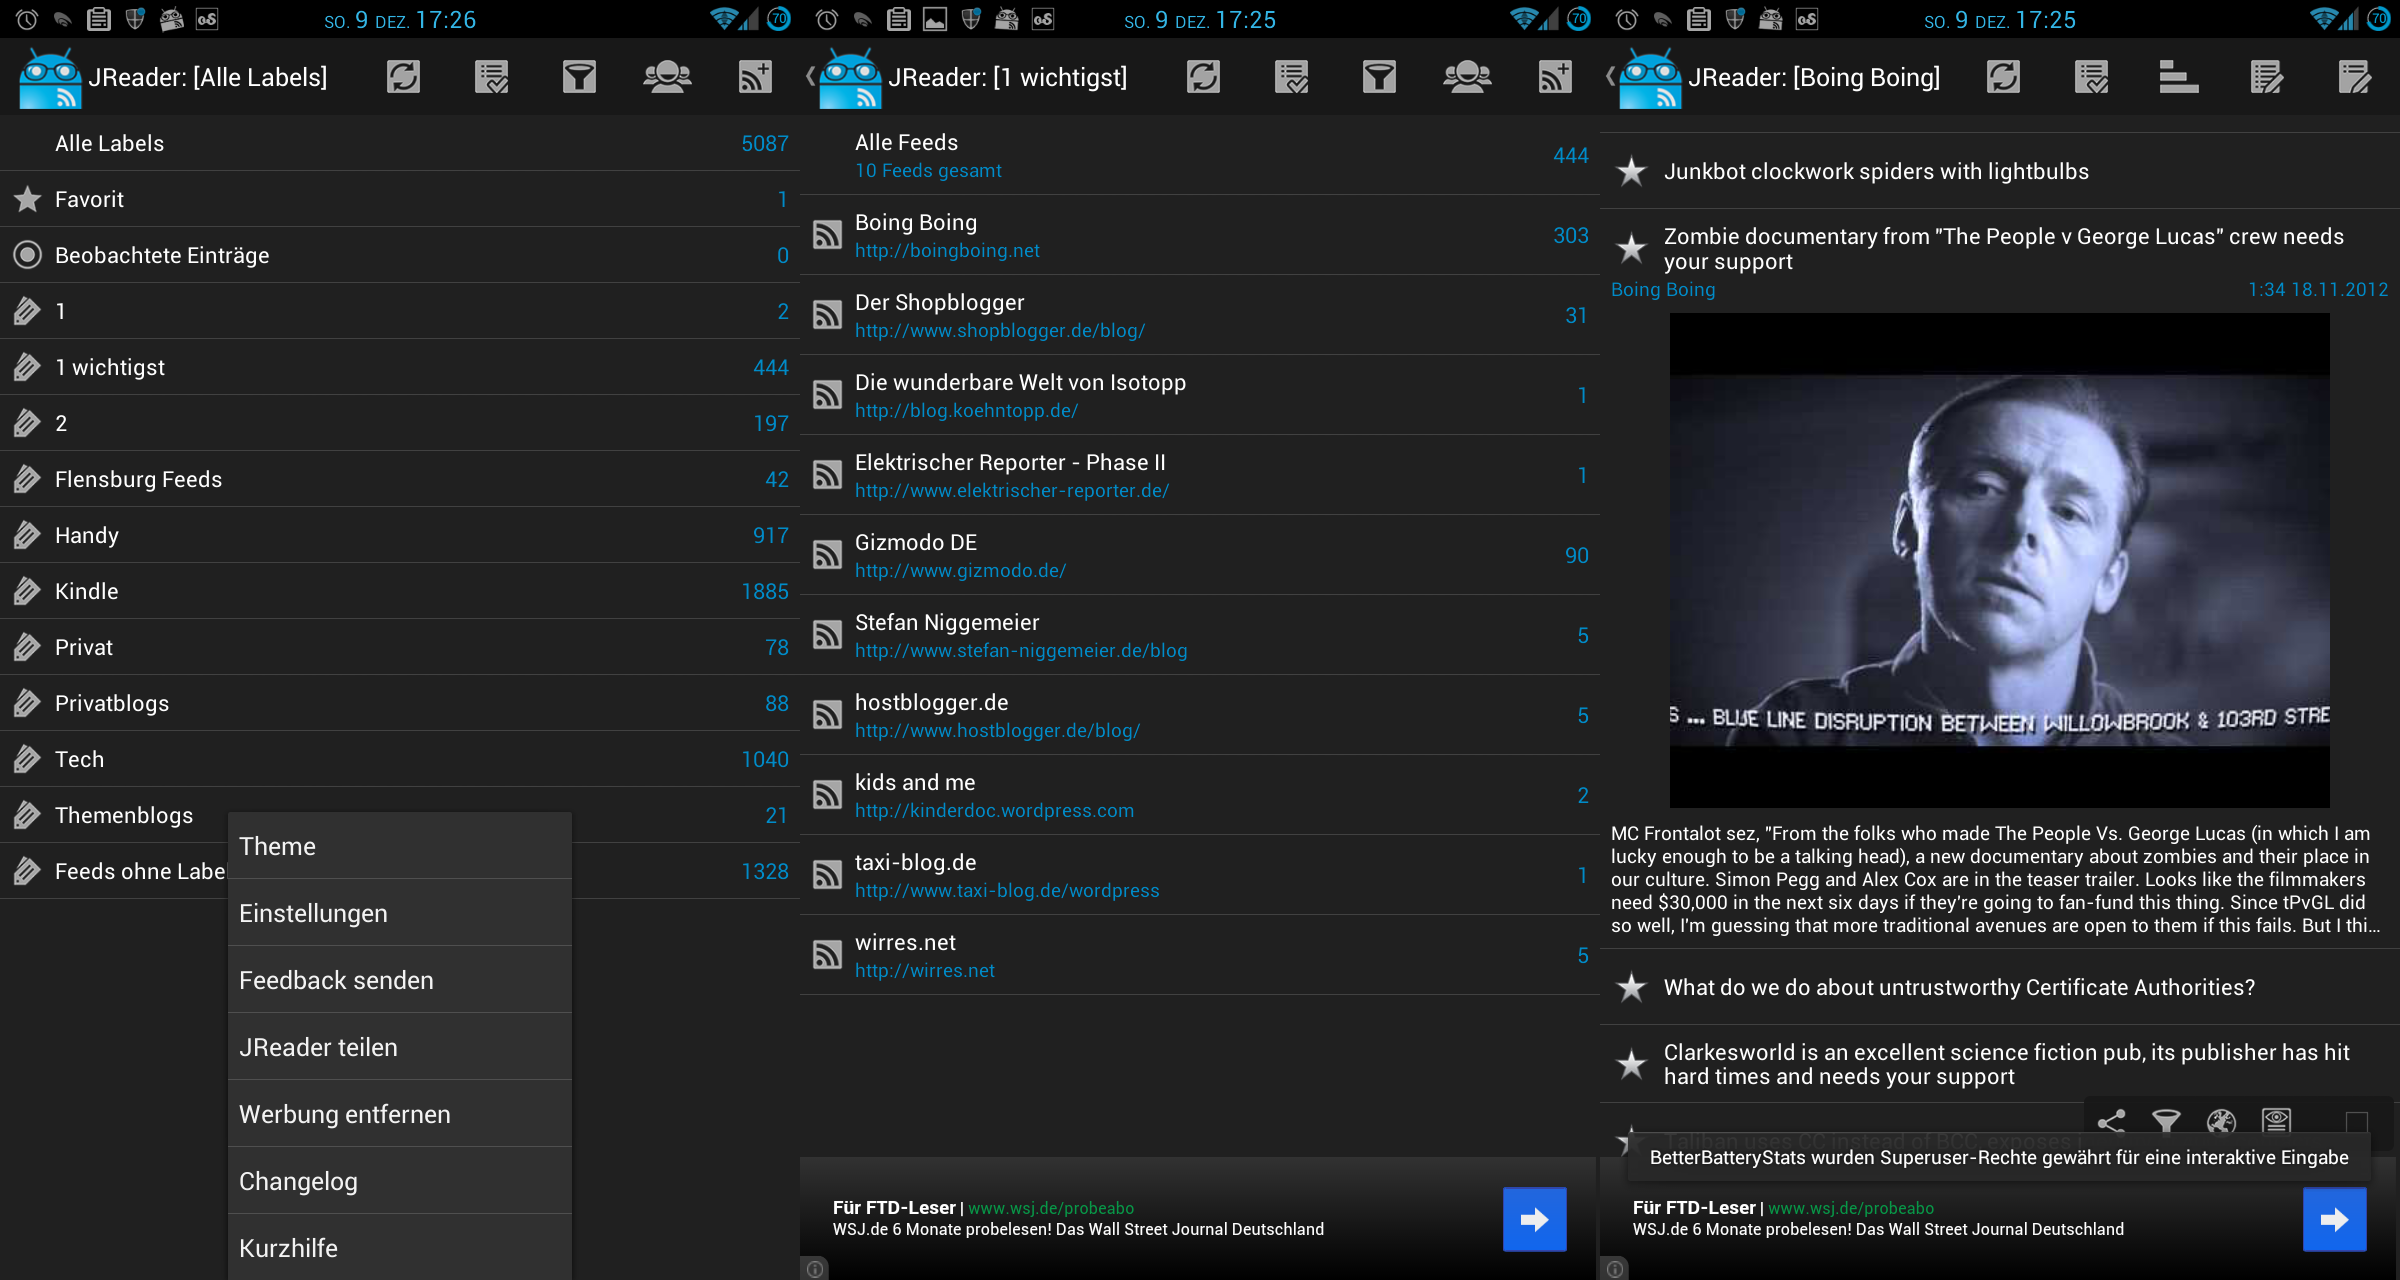
Task: Open the Tech label with 1040 items
Action: (x=400, y=759)
